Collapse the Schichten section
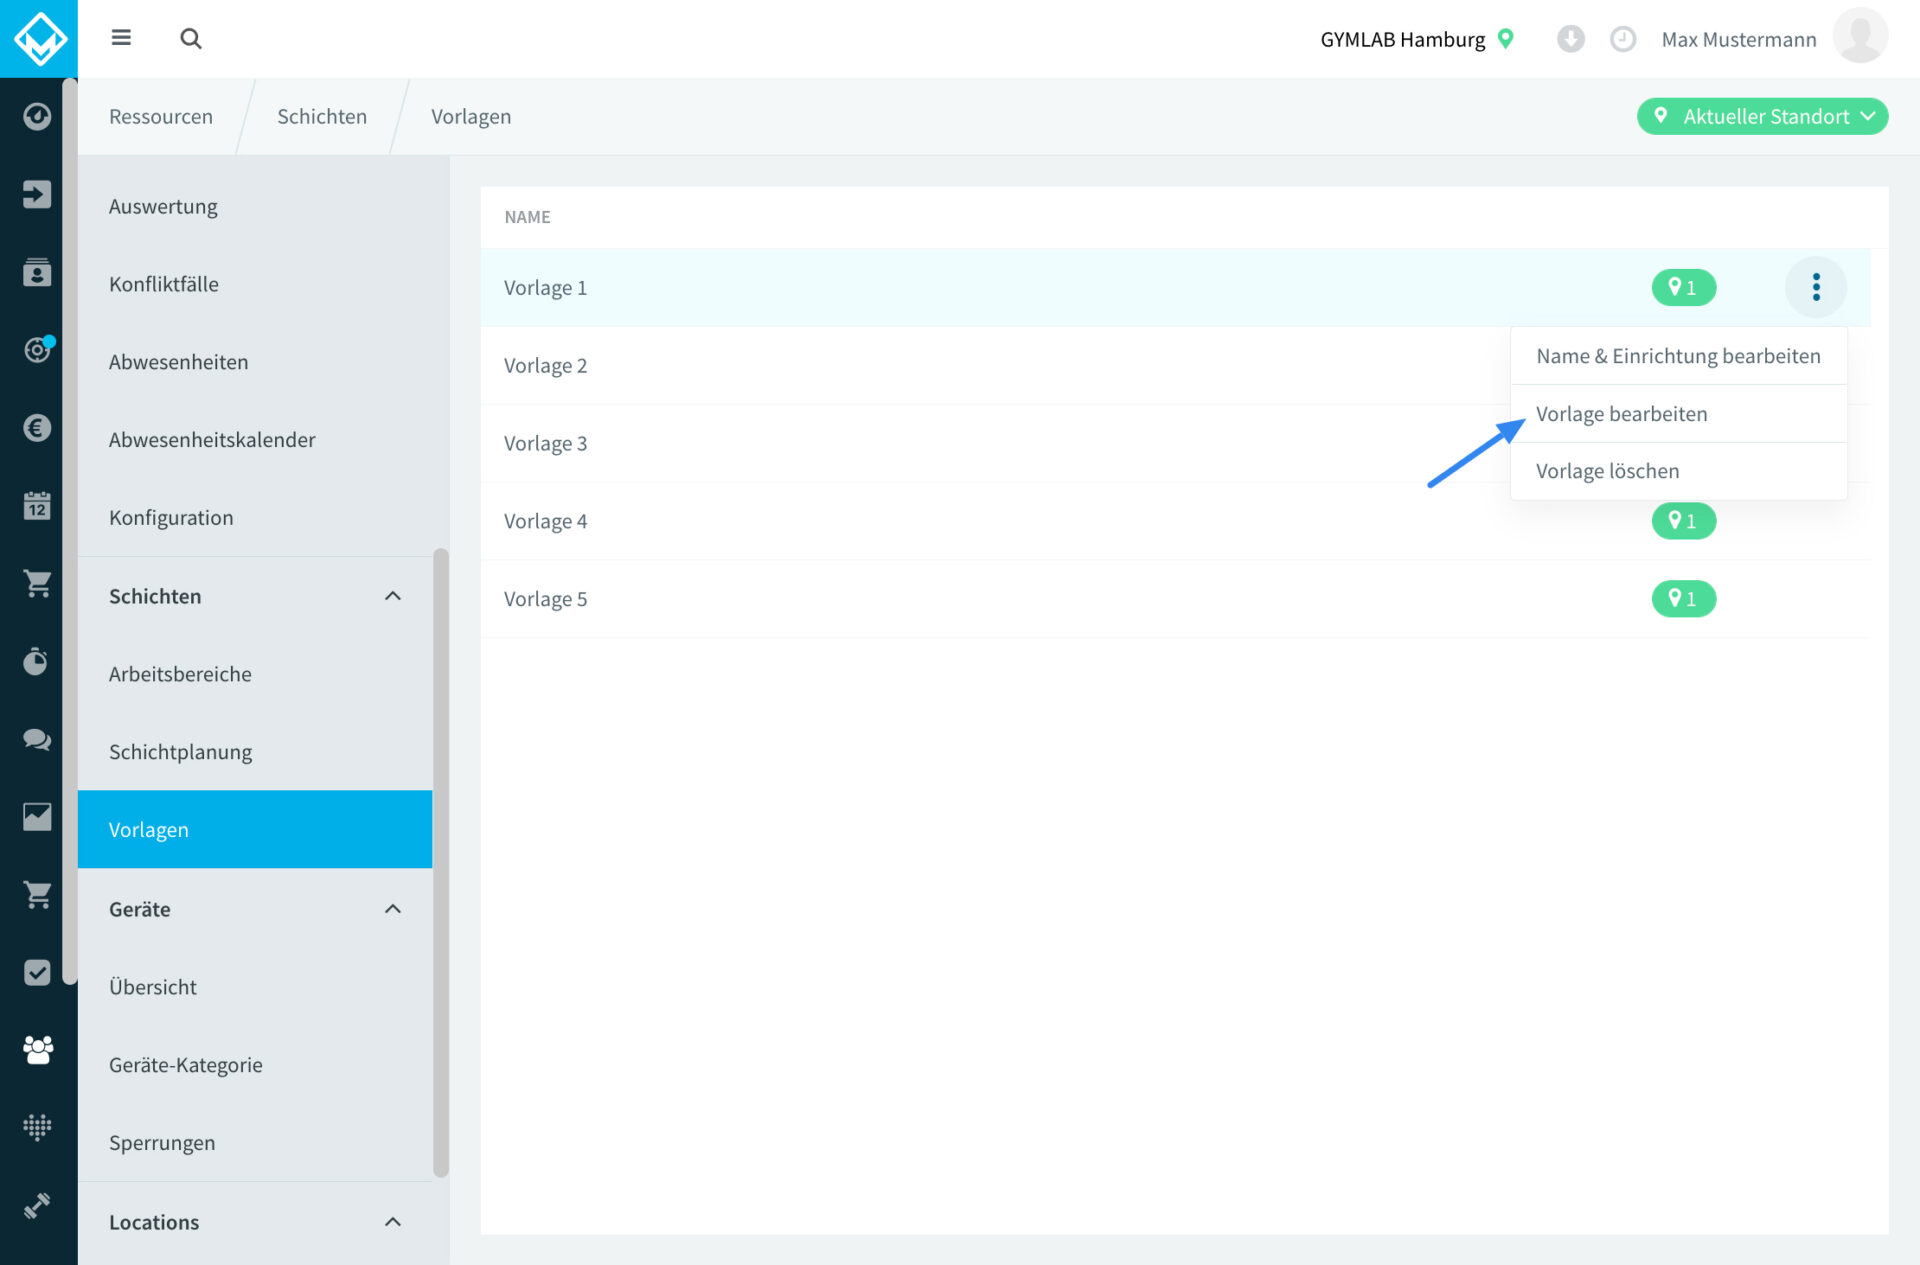Image resolution: width=1920 pixels, height=1265 pixels. click(x=393, y=596)
